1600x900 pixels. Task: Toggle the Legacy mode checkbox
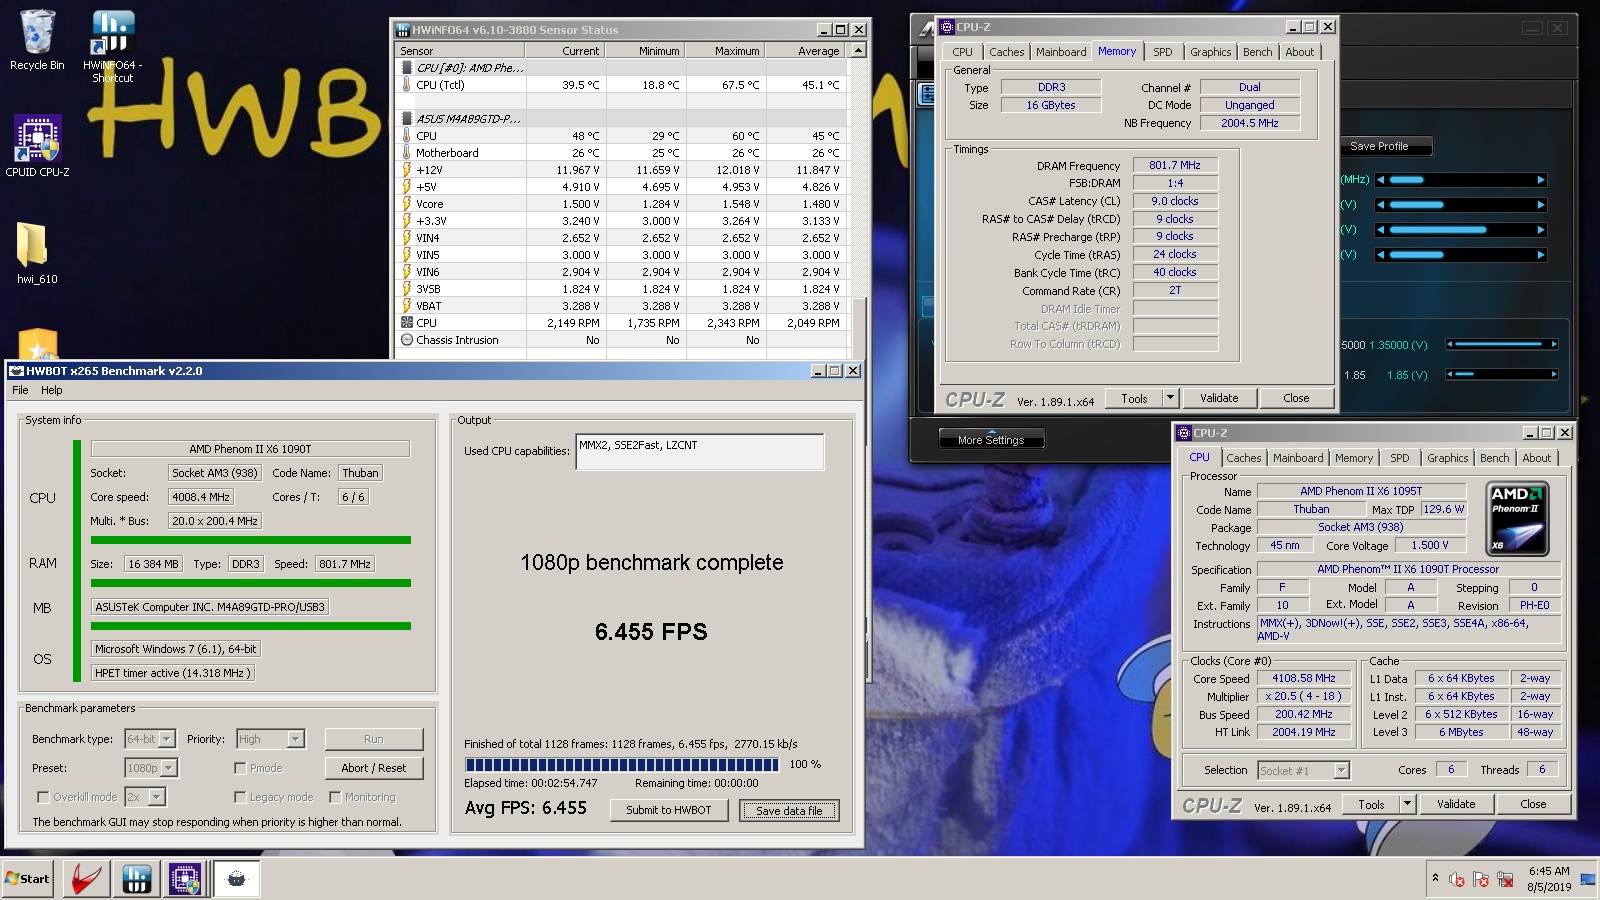pyautogui.click(x=240, y=797)
